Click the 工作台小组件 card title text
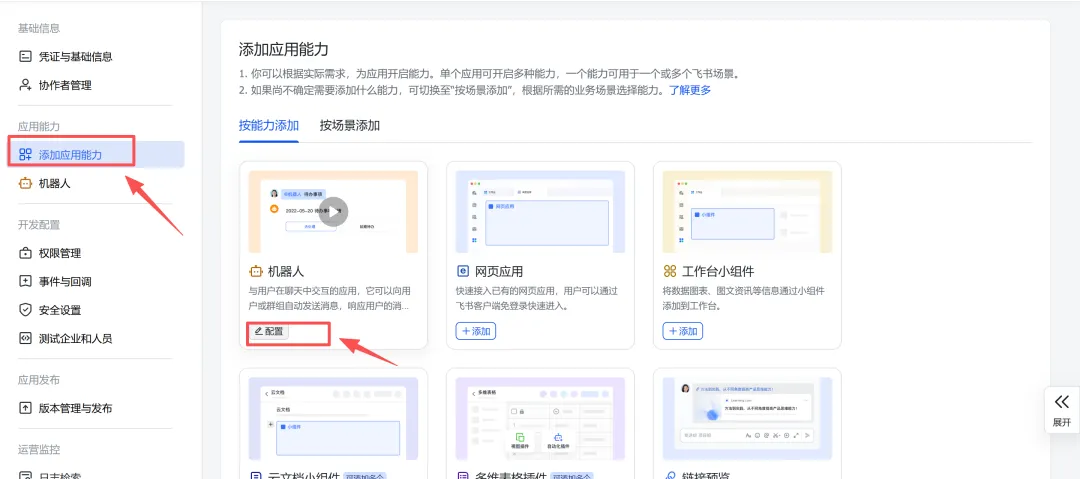1080x479 pixels. [x=718, y=272]
